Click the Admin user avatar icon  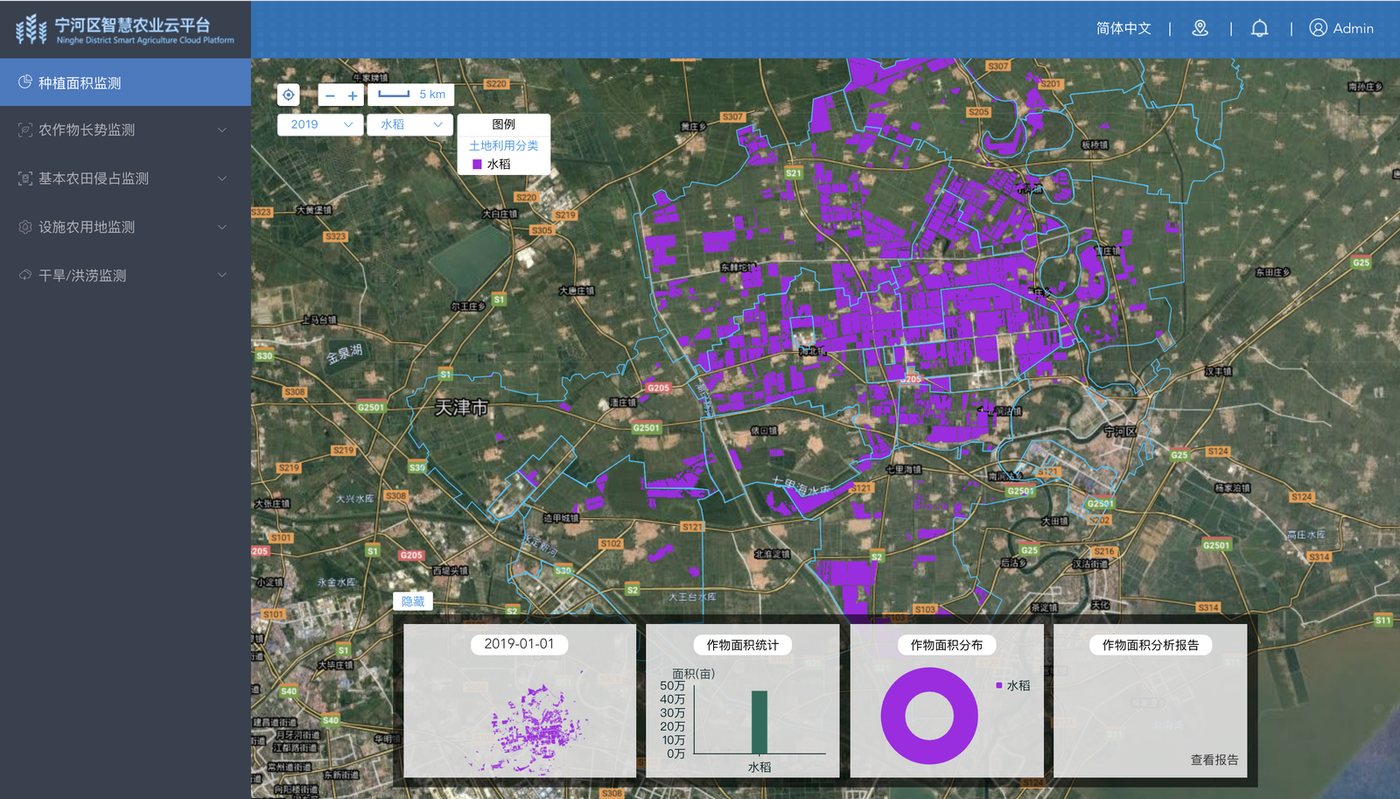point(1318,28)
